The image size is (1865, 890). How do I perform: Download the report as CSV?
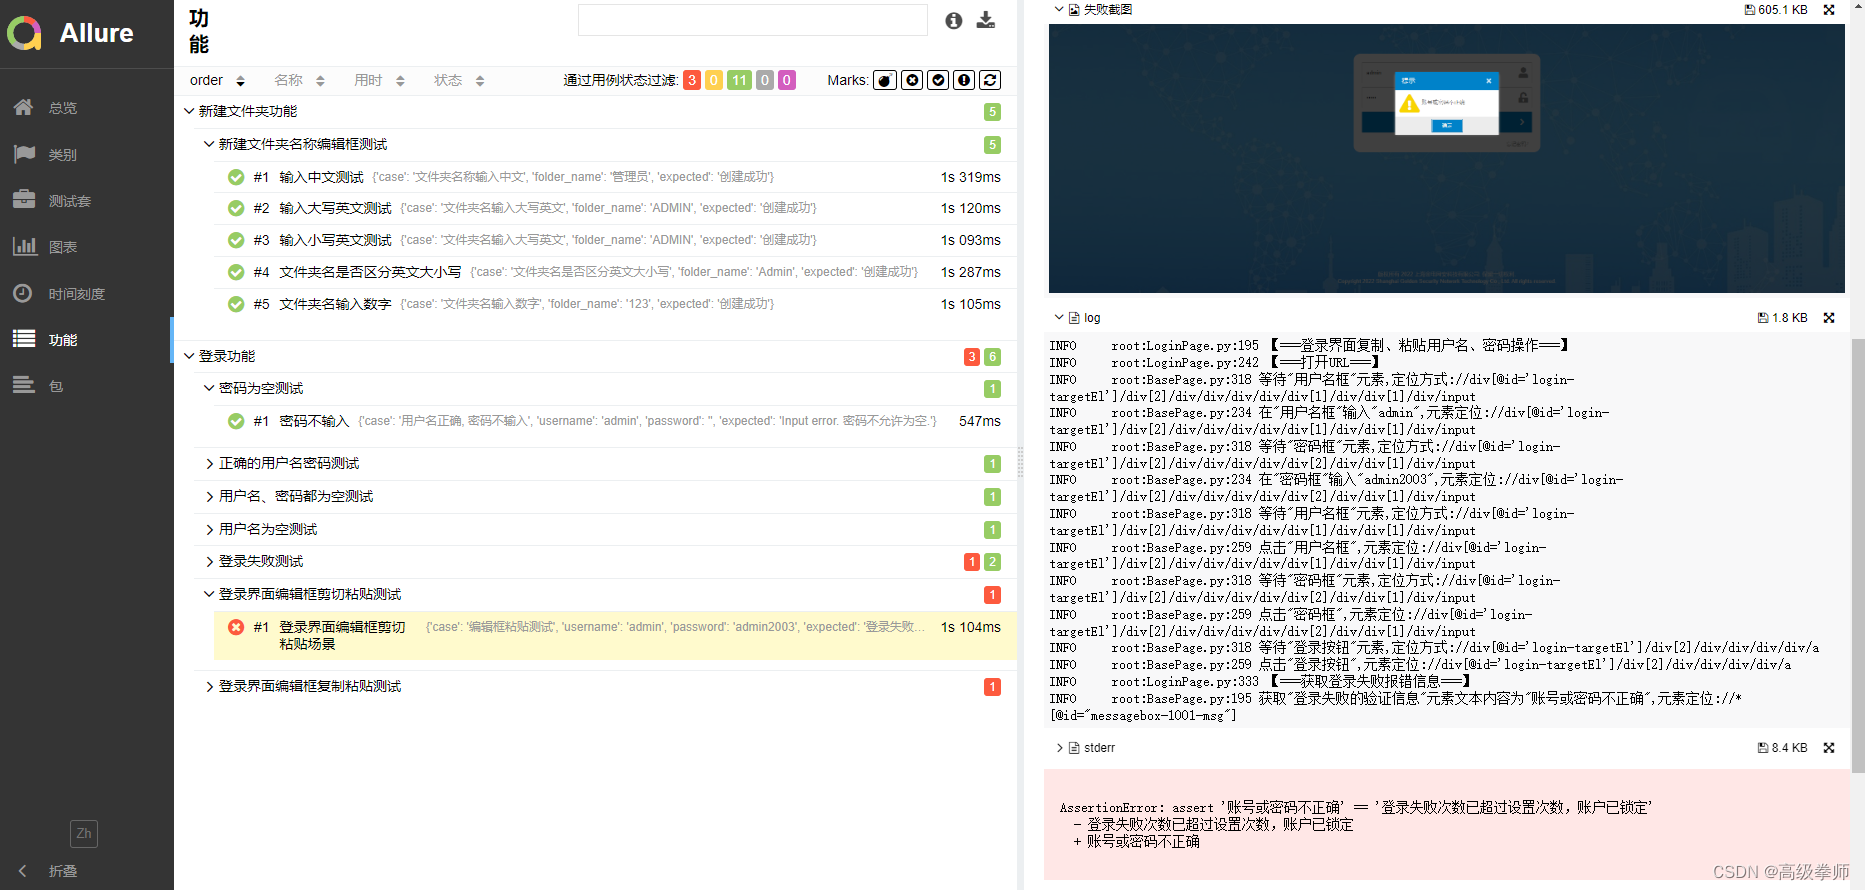click(986, 20)
